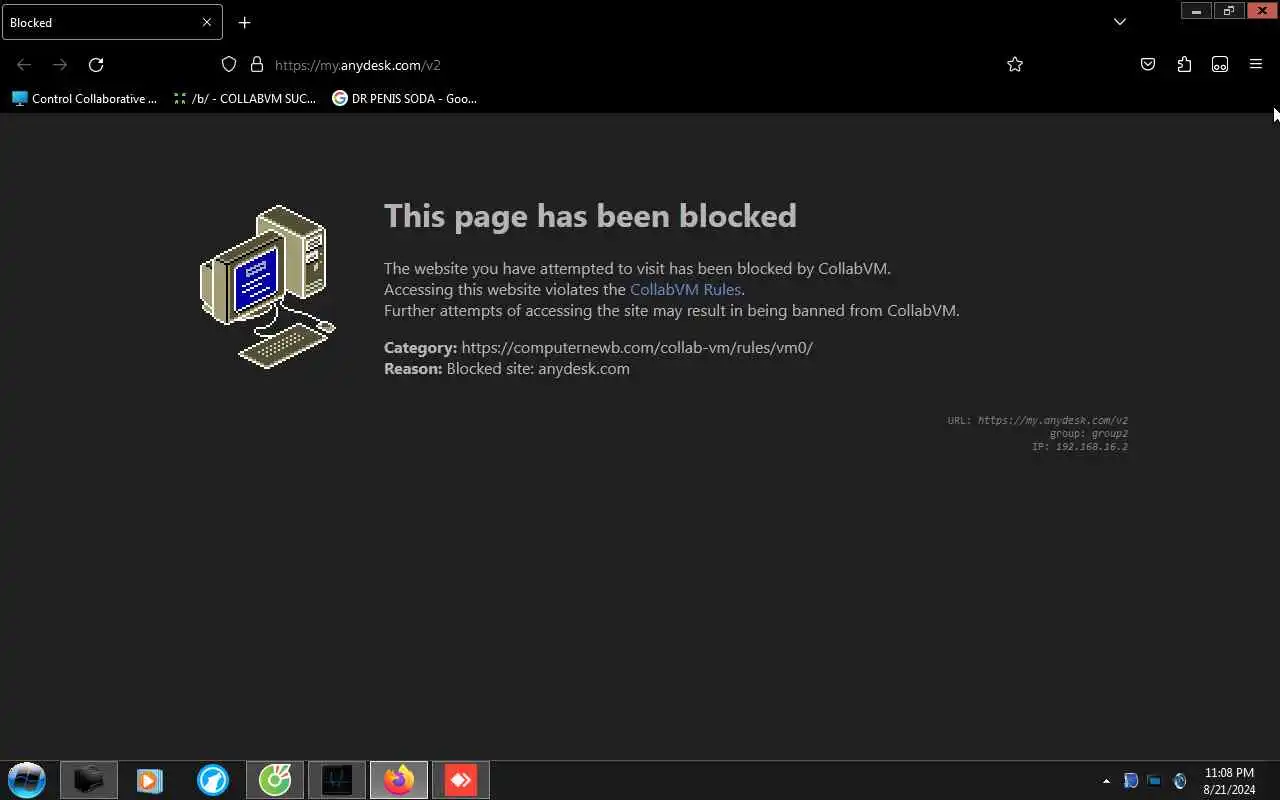Open the green disc taskbar app
This screenshot has height=800, width=1280.
pyautogui.click(x=275, y=780)
